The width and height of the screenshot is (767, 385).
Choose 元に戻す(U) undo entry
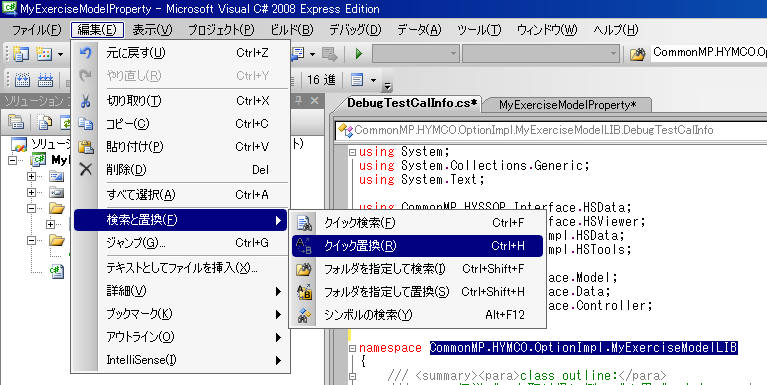[x=181, y=53]
